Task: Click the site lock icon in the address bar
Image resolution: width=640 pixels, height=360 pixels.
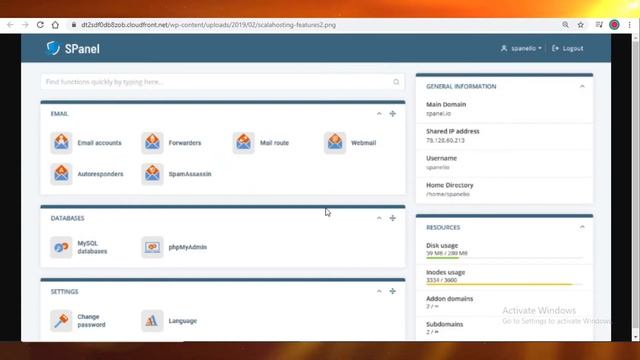Action: pyautogui.click(x=73, y=25)
